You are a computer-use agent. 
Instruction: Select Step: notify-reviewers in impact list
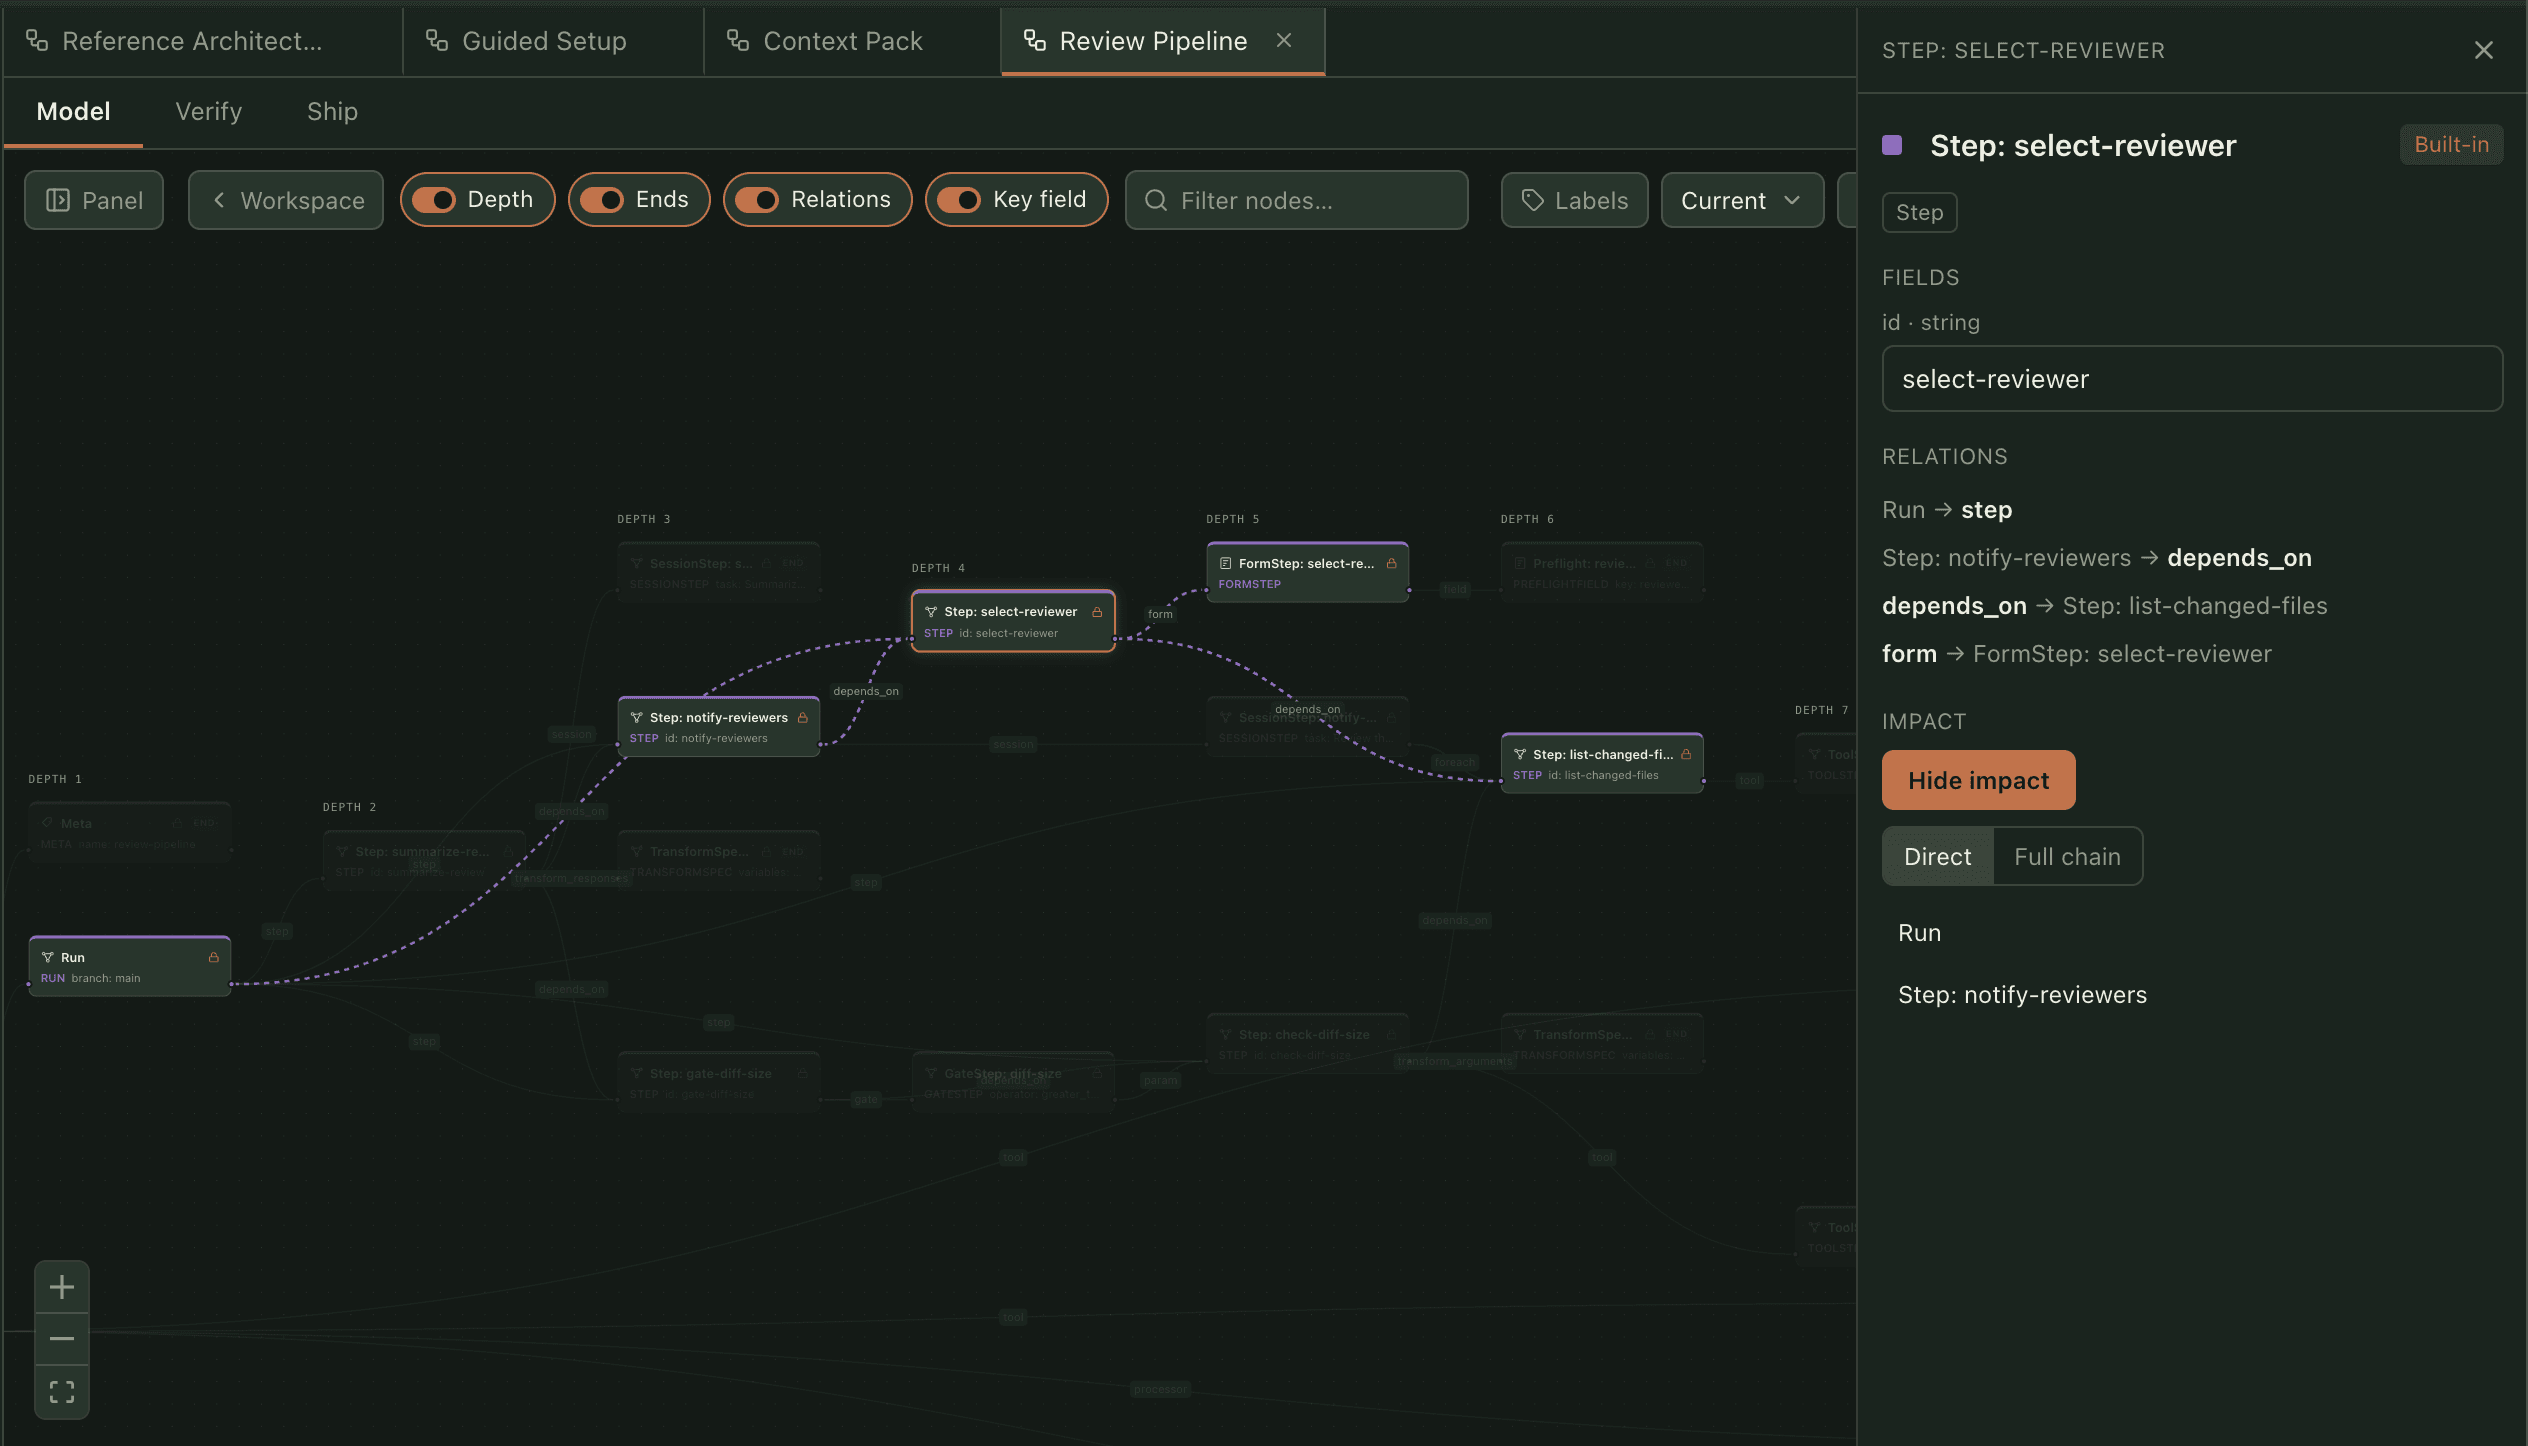[2022, 995]
